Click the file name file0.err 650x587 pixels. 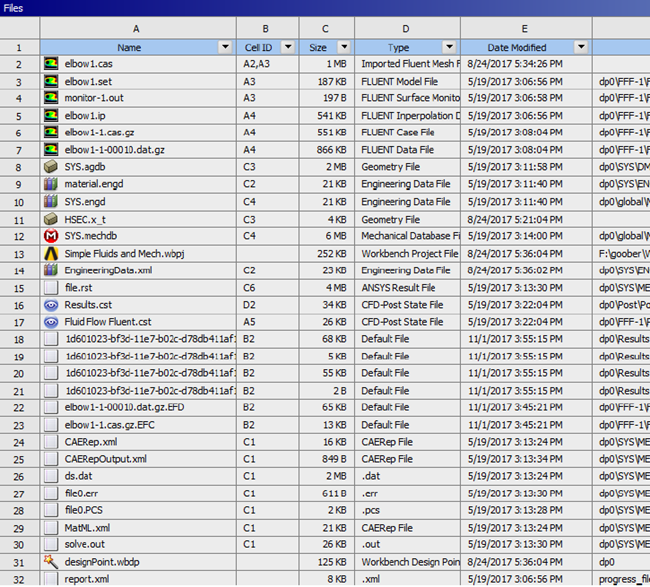81,493
